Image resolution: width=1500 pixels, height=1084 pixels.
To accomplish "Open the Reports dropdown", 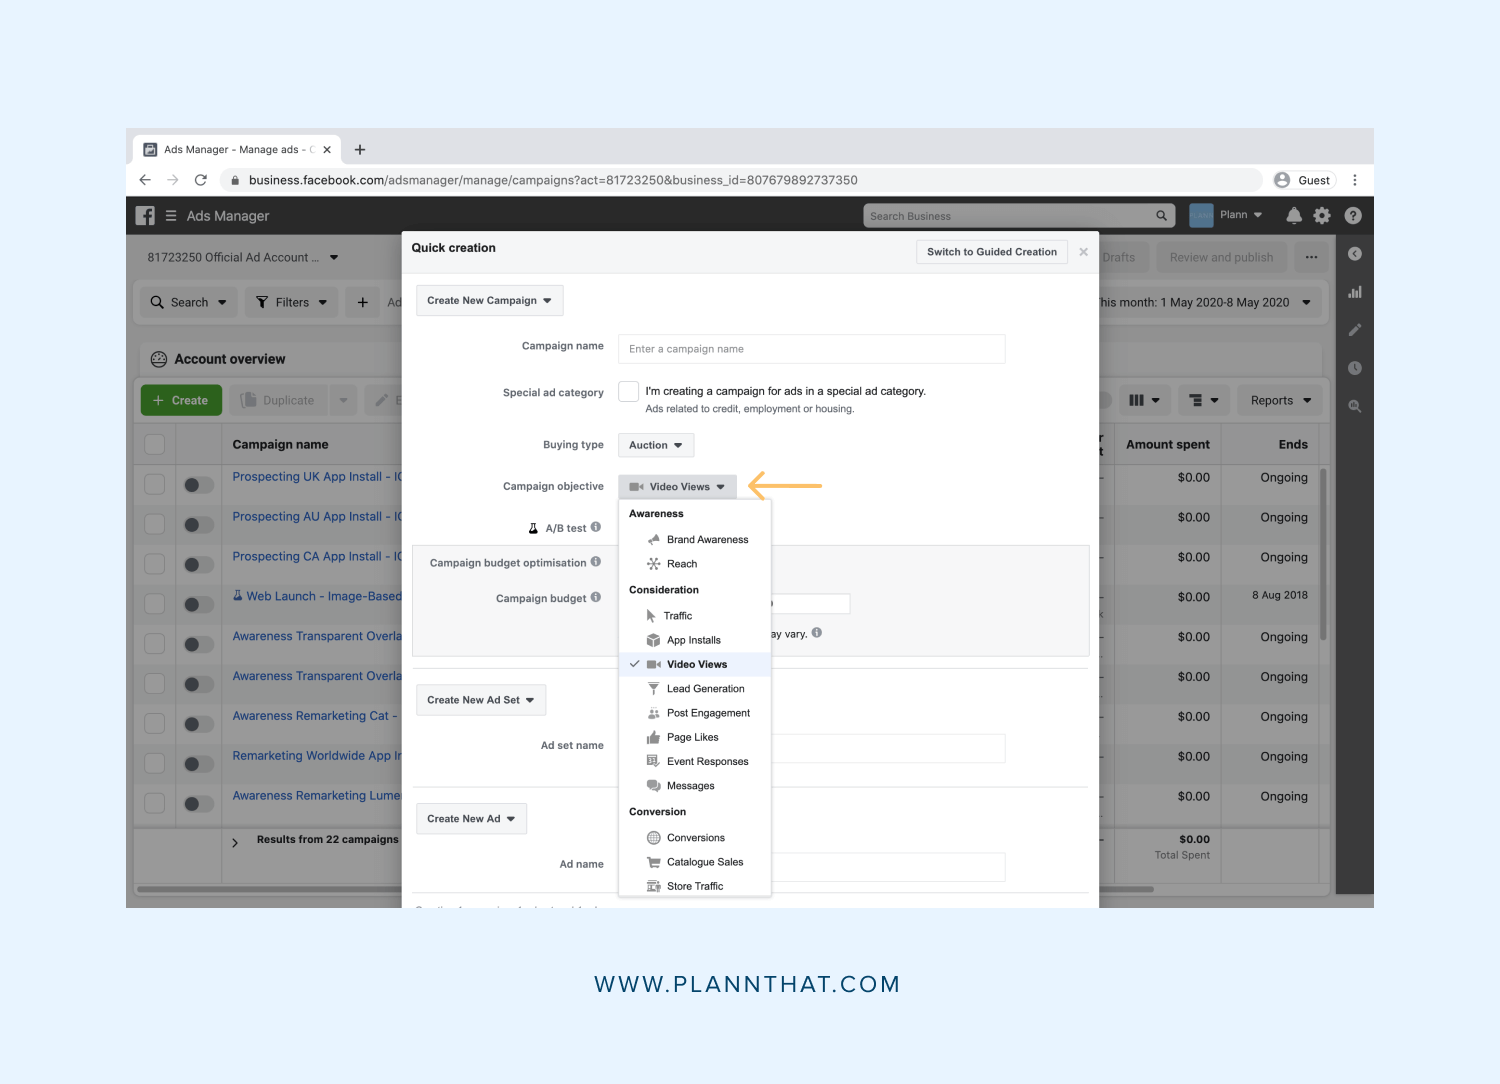I will tap(1281, 400).
